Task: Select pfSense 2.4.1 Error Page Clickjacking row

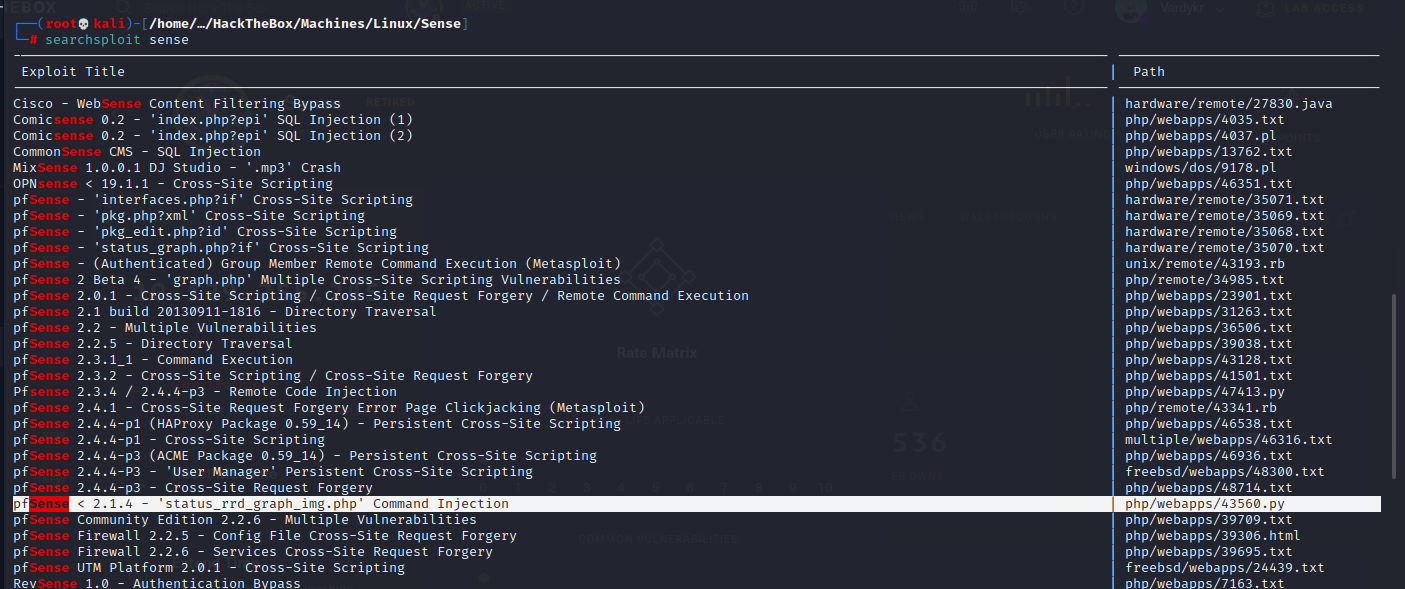Action: point(329,408)
